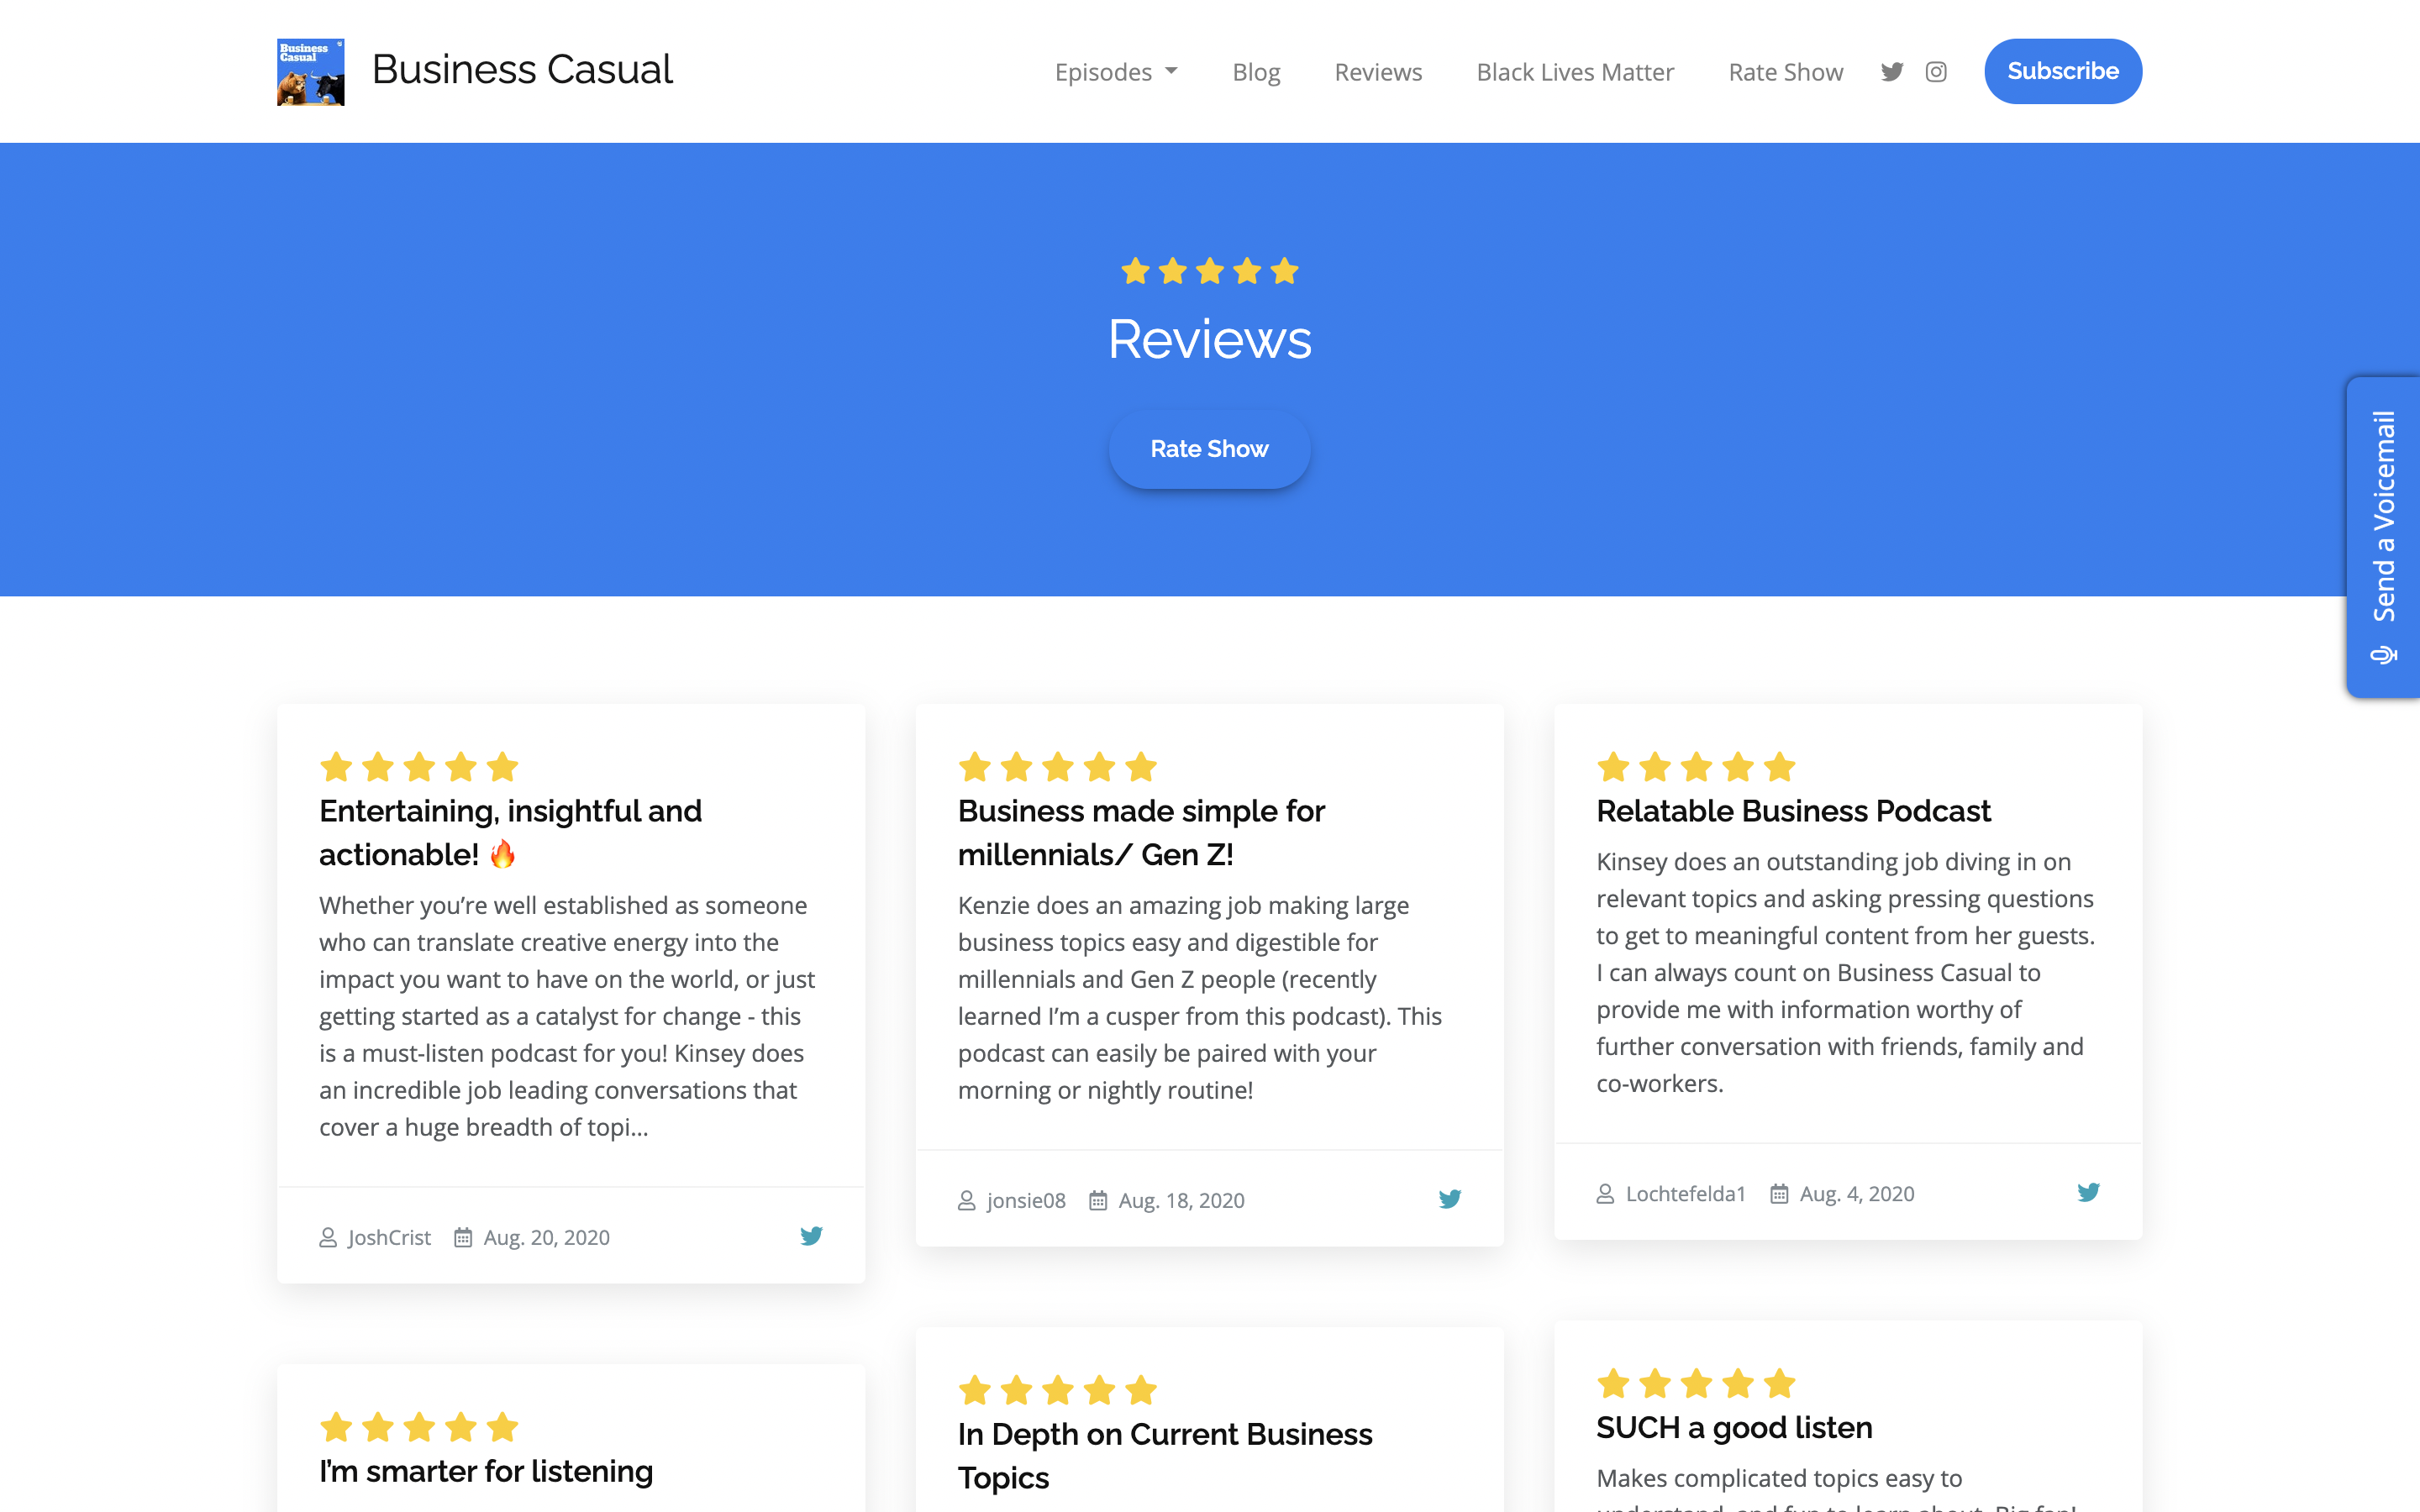Click the Business Casual podcast logo

pyautogui.click(x=310, y=71)
